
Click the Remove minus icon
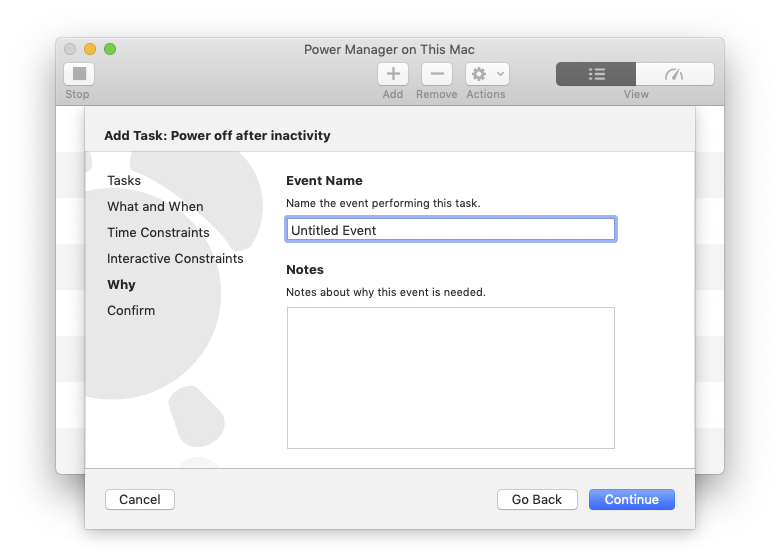(436, 74)
